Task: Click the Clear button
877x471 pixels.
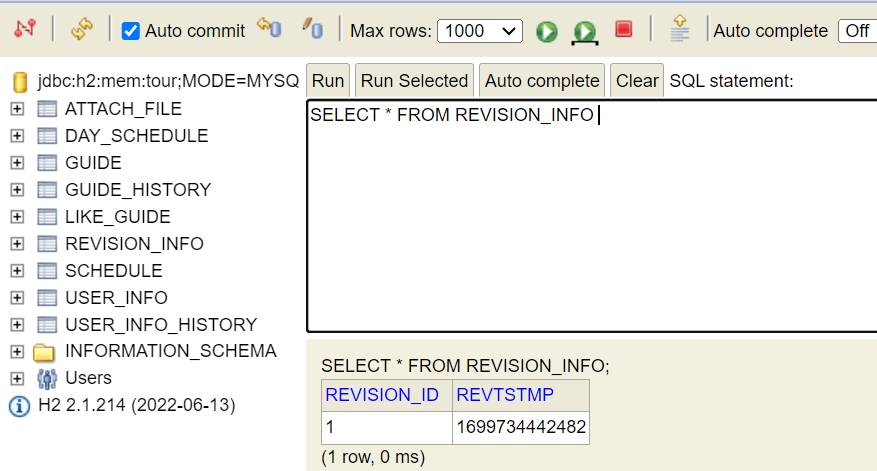Action: tap(637, 81)
